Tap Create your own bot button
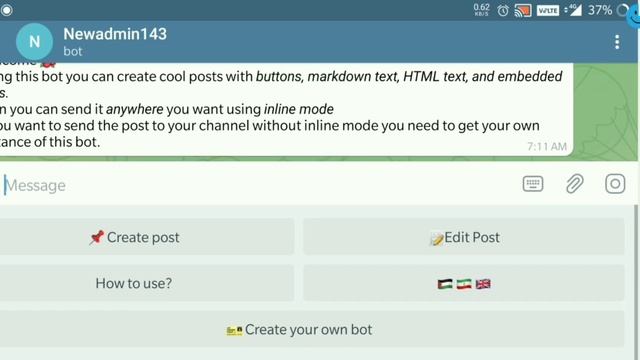 [x=312, y=329]
